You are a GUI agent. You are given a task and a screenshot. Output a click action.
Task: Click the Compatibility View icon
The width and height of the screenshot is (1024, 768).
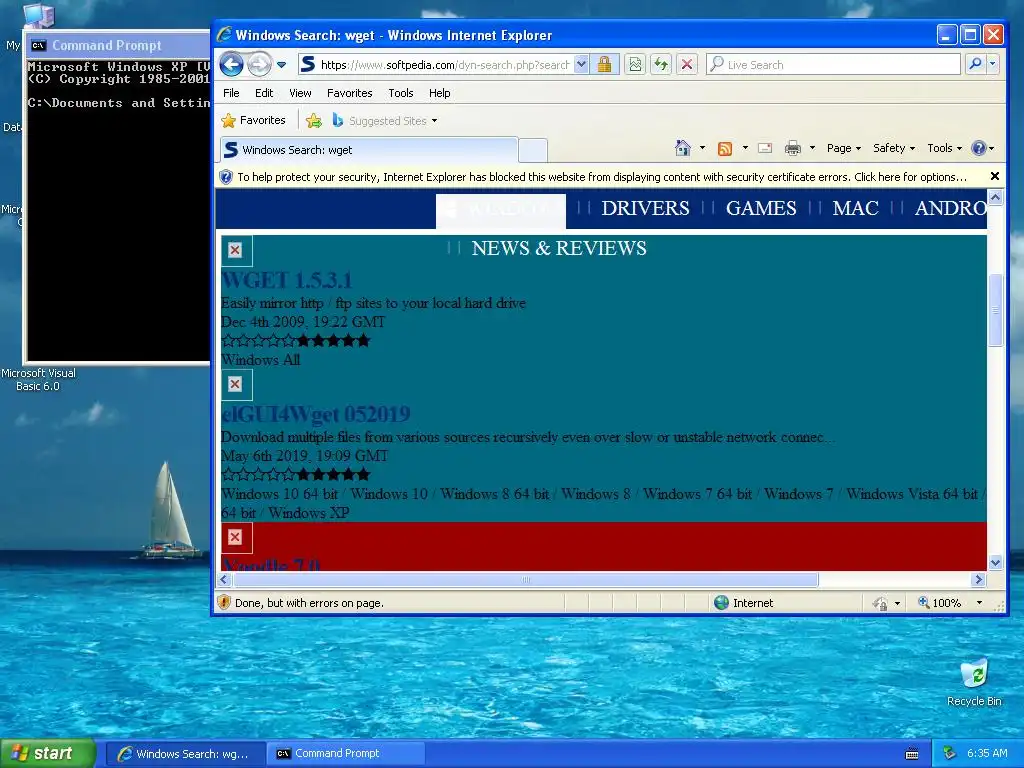click(x=635, y=64)
